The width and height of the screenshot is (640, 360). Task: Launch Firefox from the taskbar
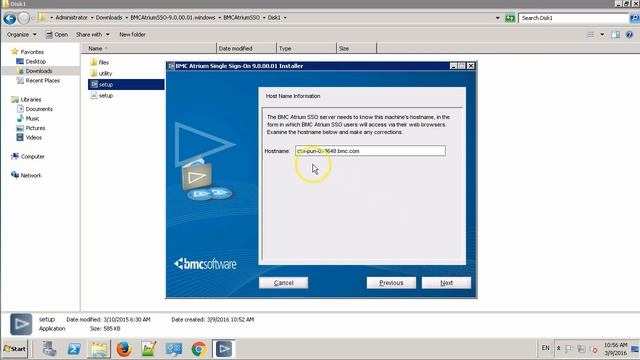124,349
